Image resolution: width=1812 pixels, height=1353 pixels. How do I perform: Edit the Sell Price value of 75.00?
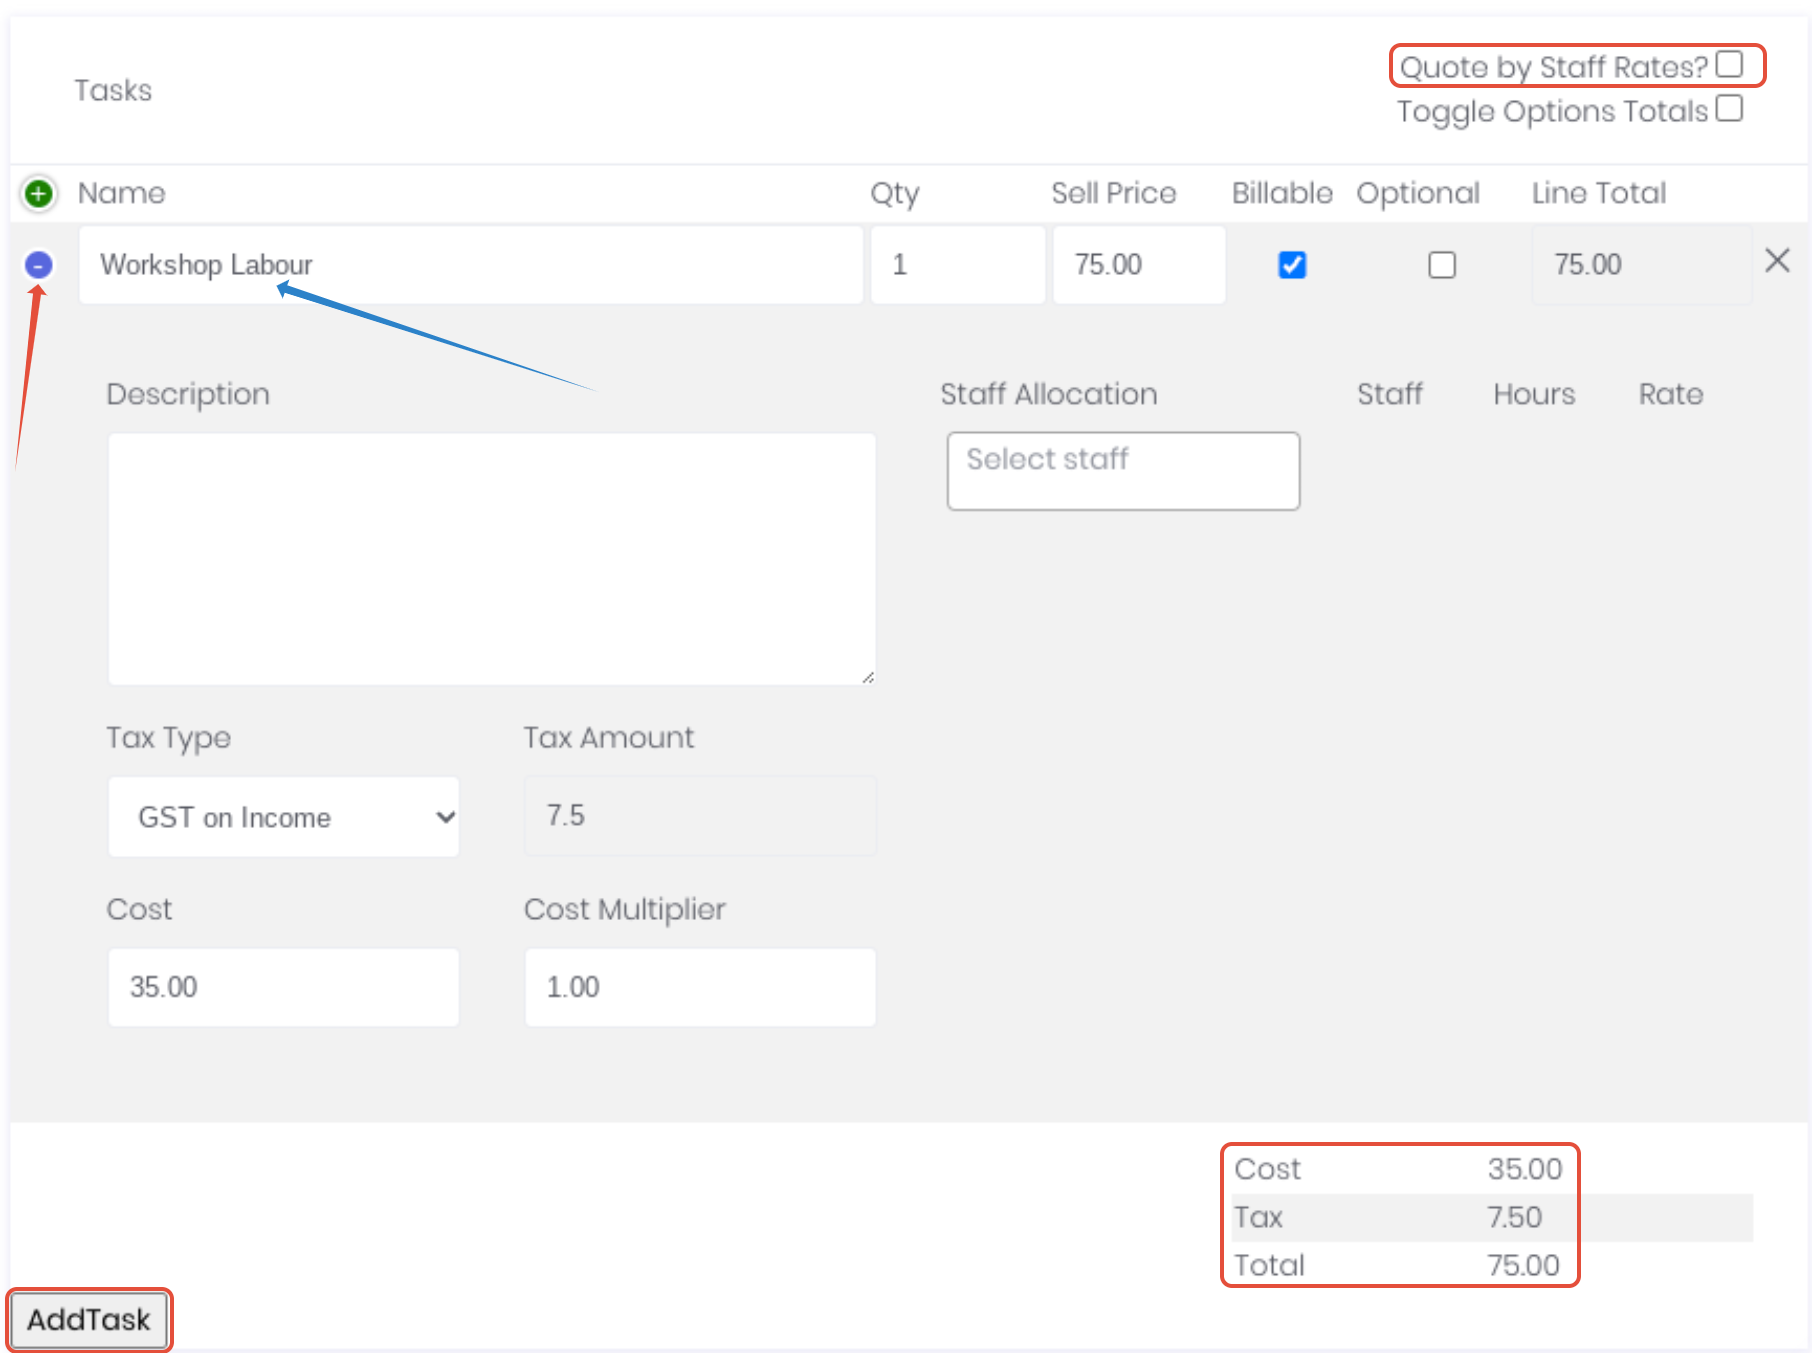click(x=1138, y=265)
